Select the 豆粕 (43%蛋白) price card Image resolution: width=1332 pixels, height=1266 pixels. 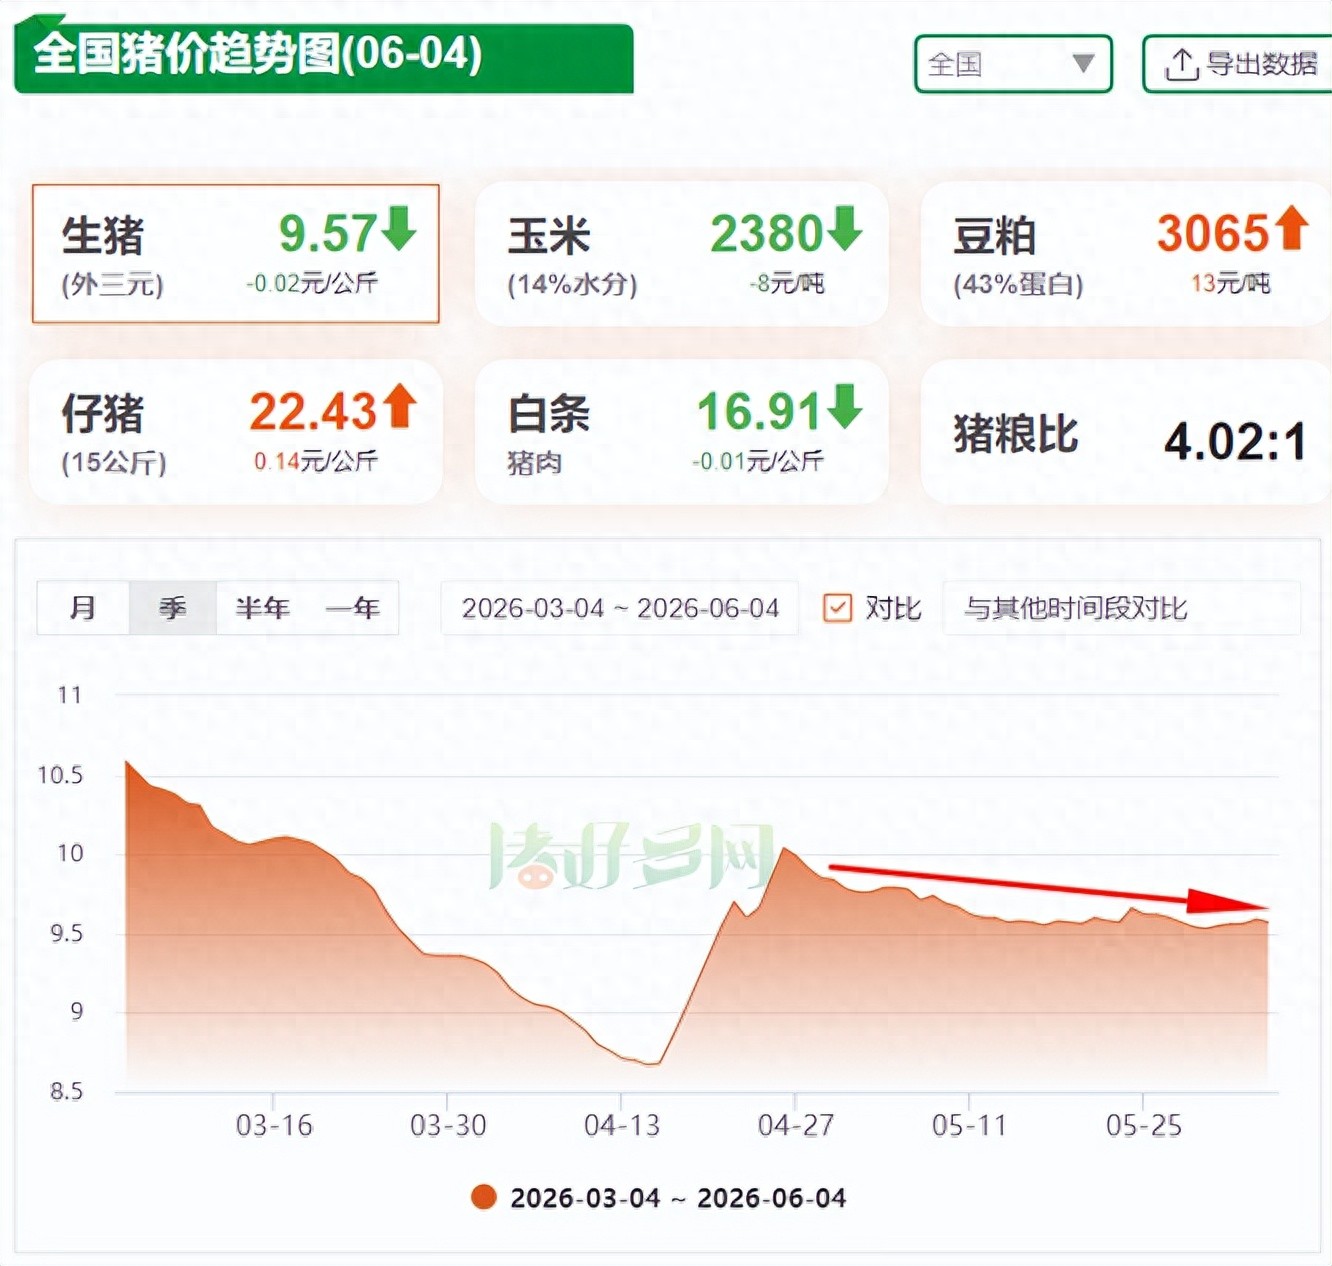click(1126, 254)
